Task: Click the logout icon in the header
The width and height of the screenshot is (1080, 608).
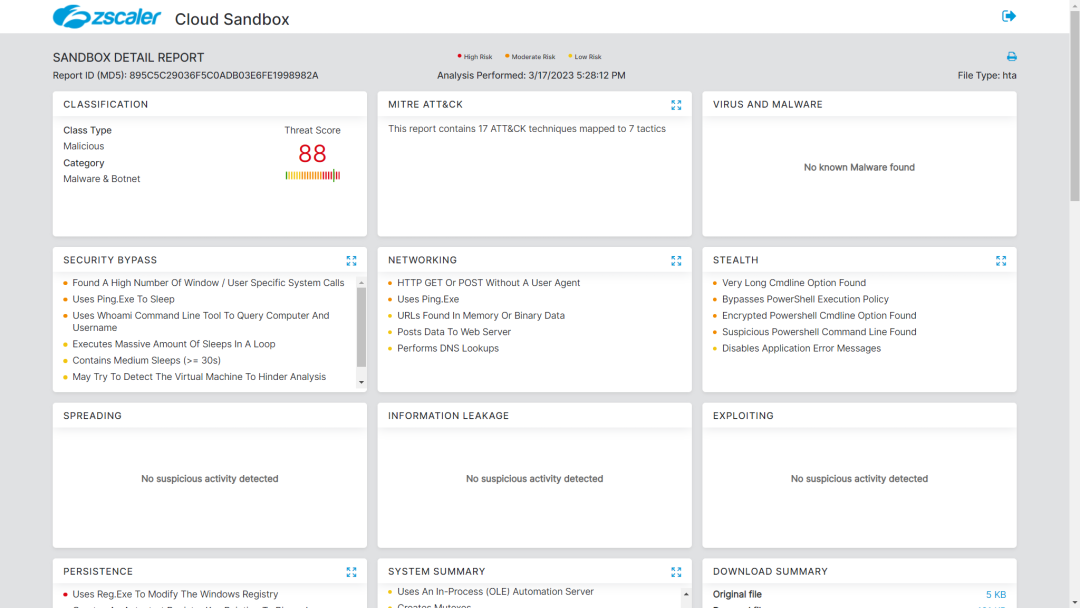Action: (x=1009, y=16)
